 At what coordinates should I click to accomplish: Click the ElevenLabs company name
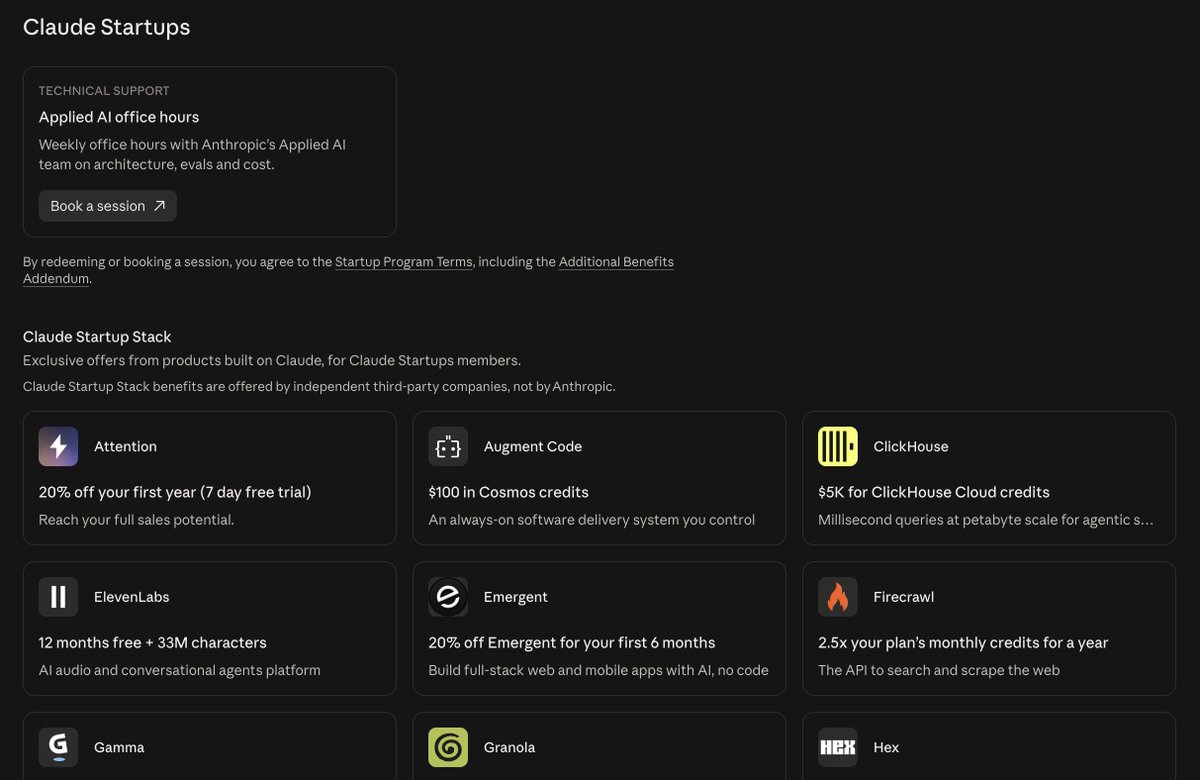(x=132, y=597)
